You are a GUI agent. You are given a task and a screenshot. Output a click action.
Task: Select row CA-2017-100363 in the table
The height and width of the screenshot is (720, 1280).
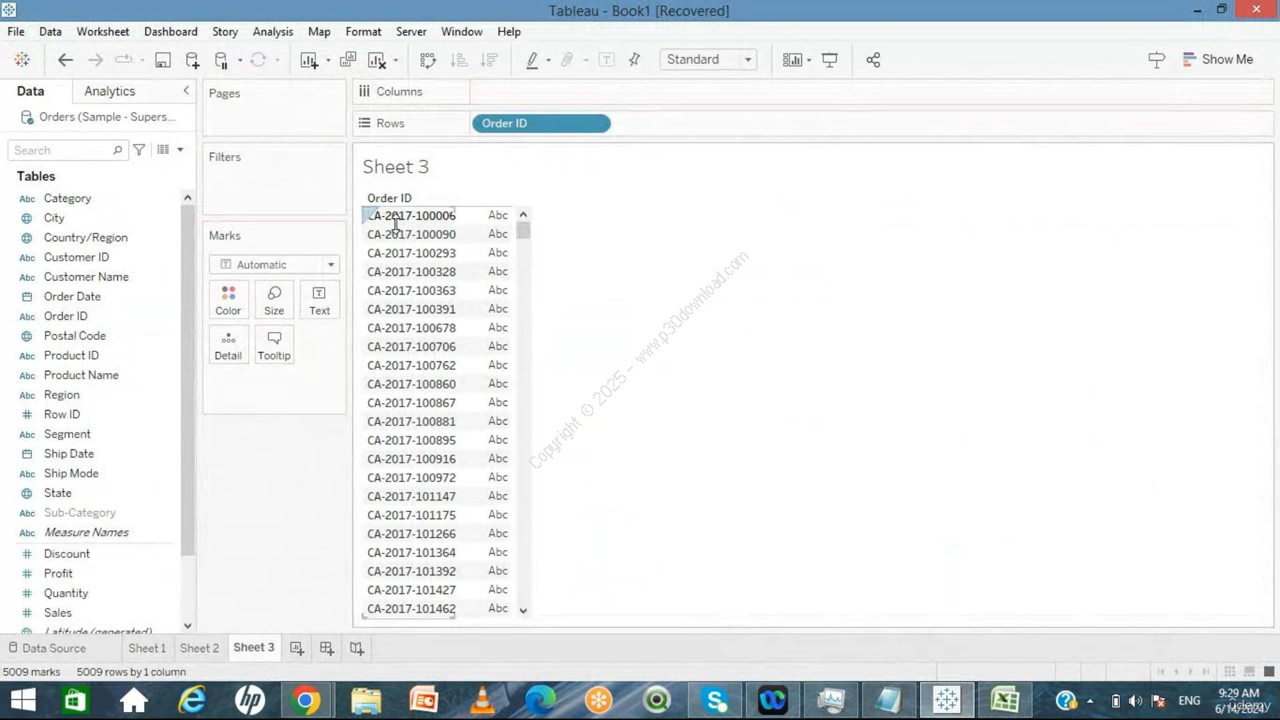[411, 291]
